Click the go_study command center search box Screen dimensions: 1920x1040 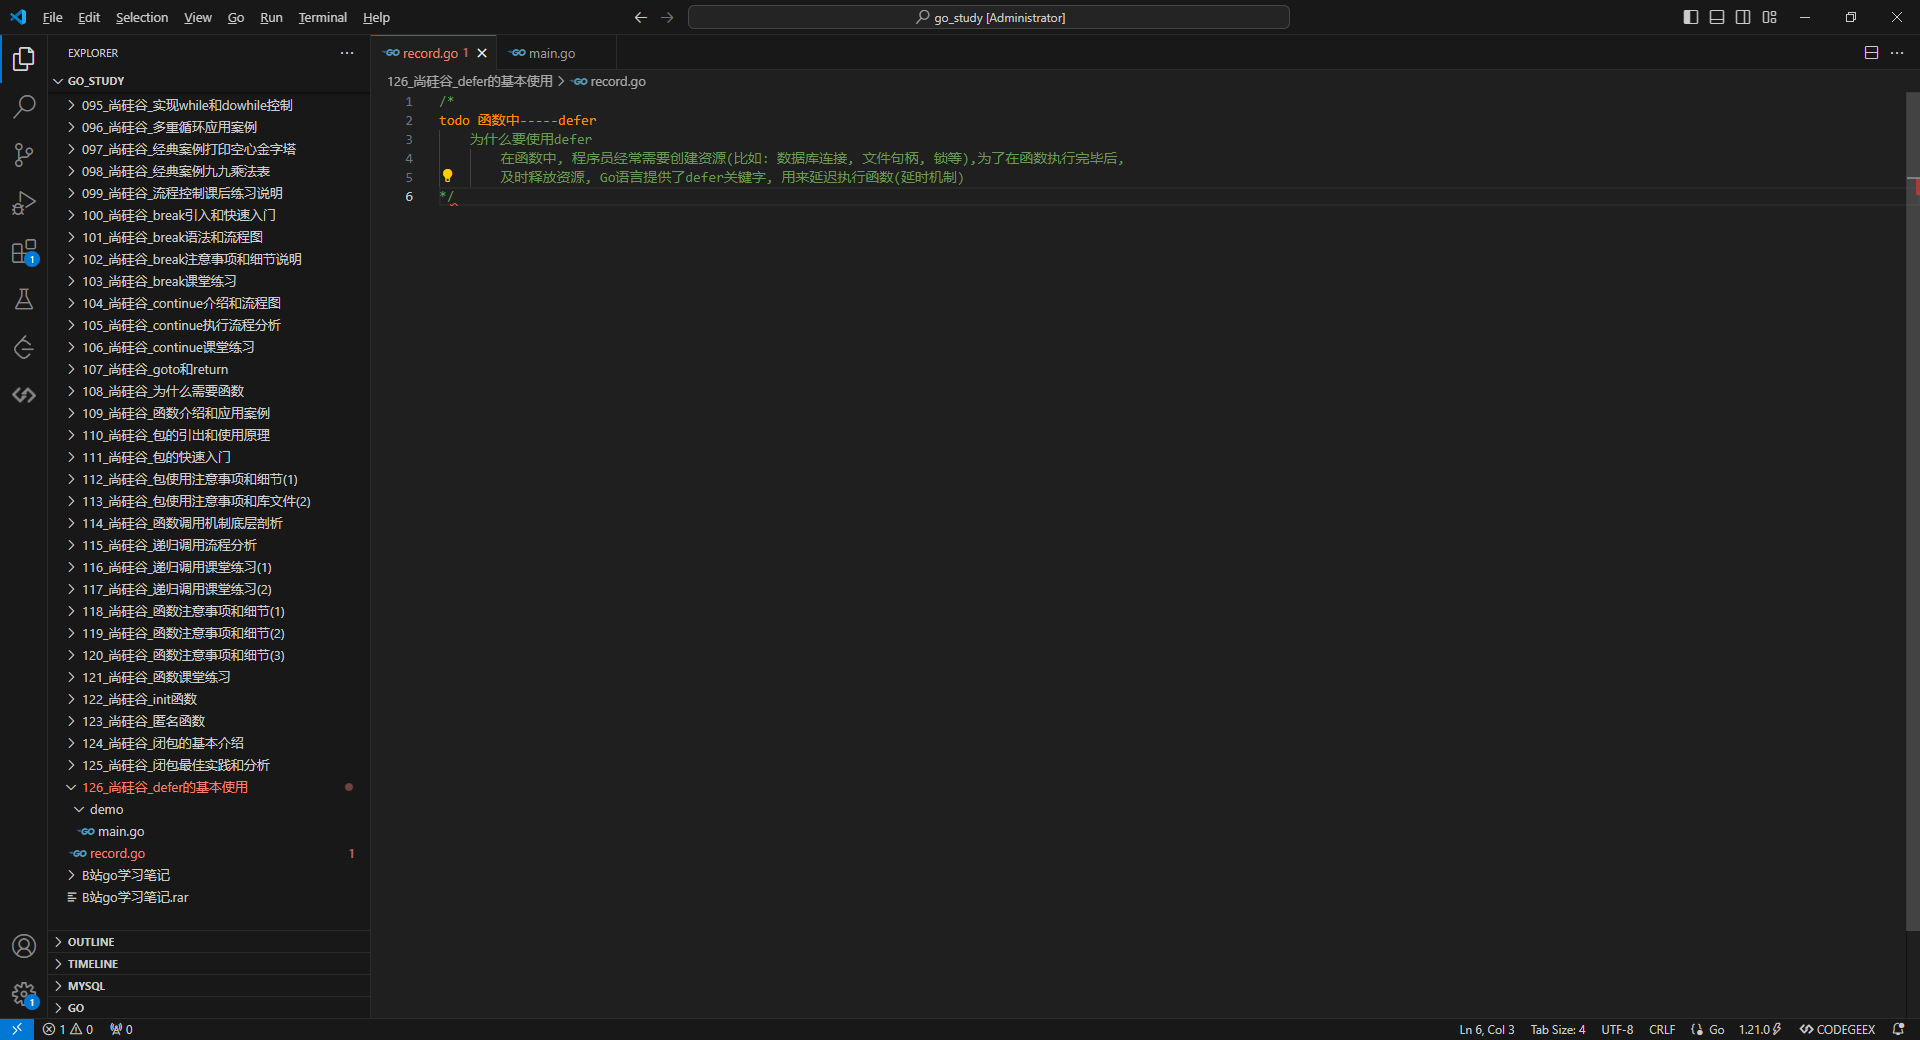(x=989, y=17)
